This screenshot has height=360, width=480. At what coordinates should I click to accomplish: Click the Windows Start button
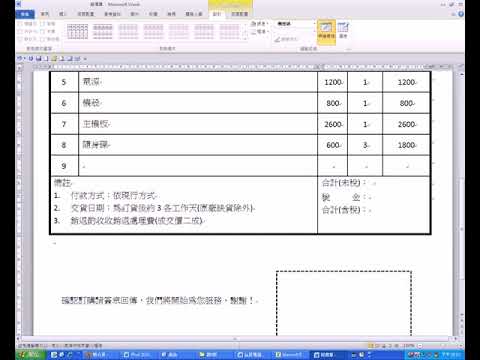click(x=29, y=355)
